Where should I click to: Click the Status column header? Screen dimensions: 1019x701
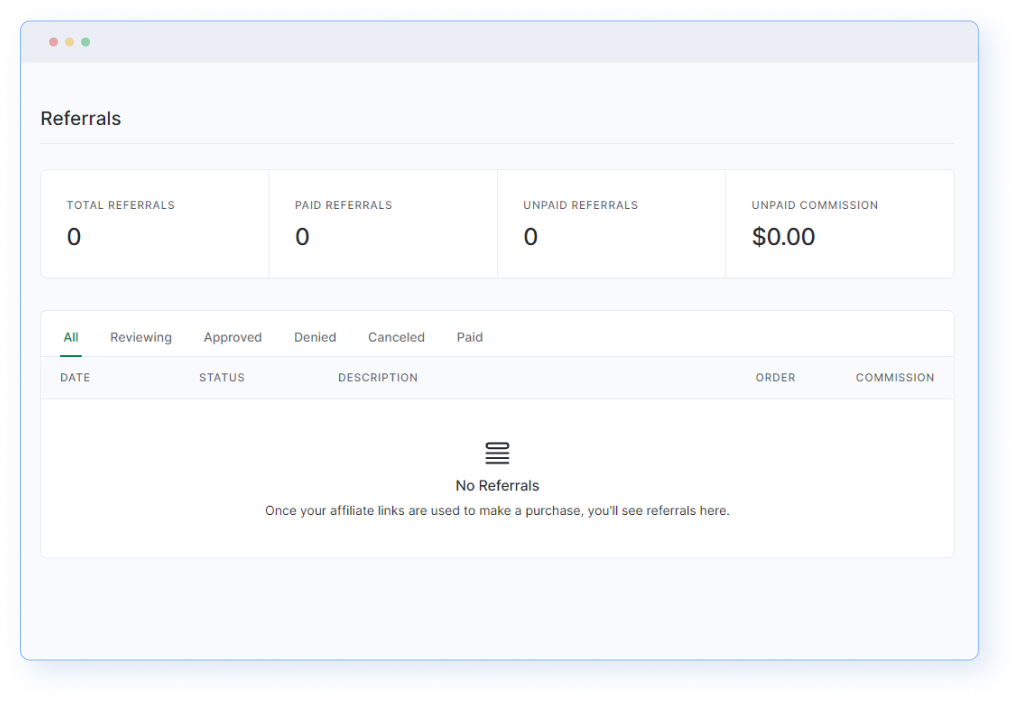(x=222, y=378)
